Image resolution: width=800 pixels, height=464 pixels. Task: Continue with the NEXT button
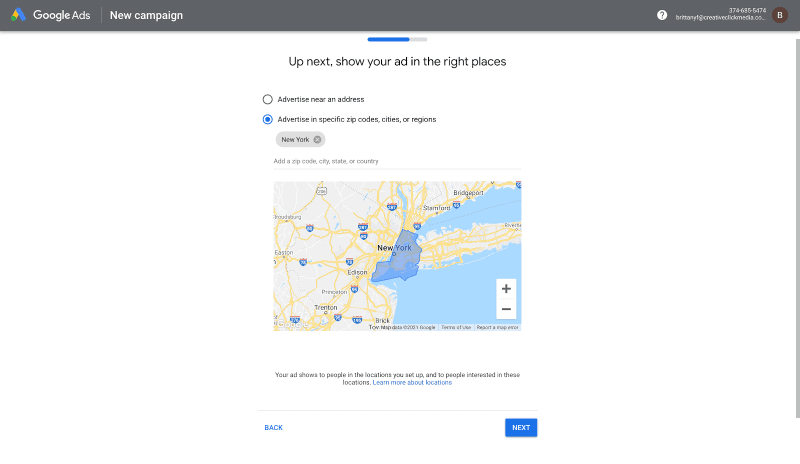click(521, 428)
